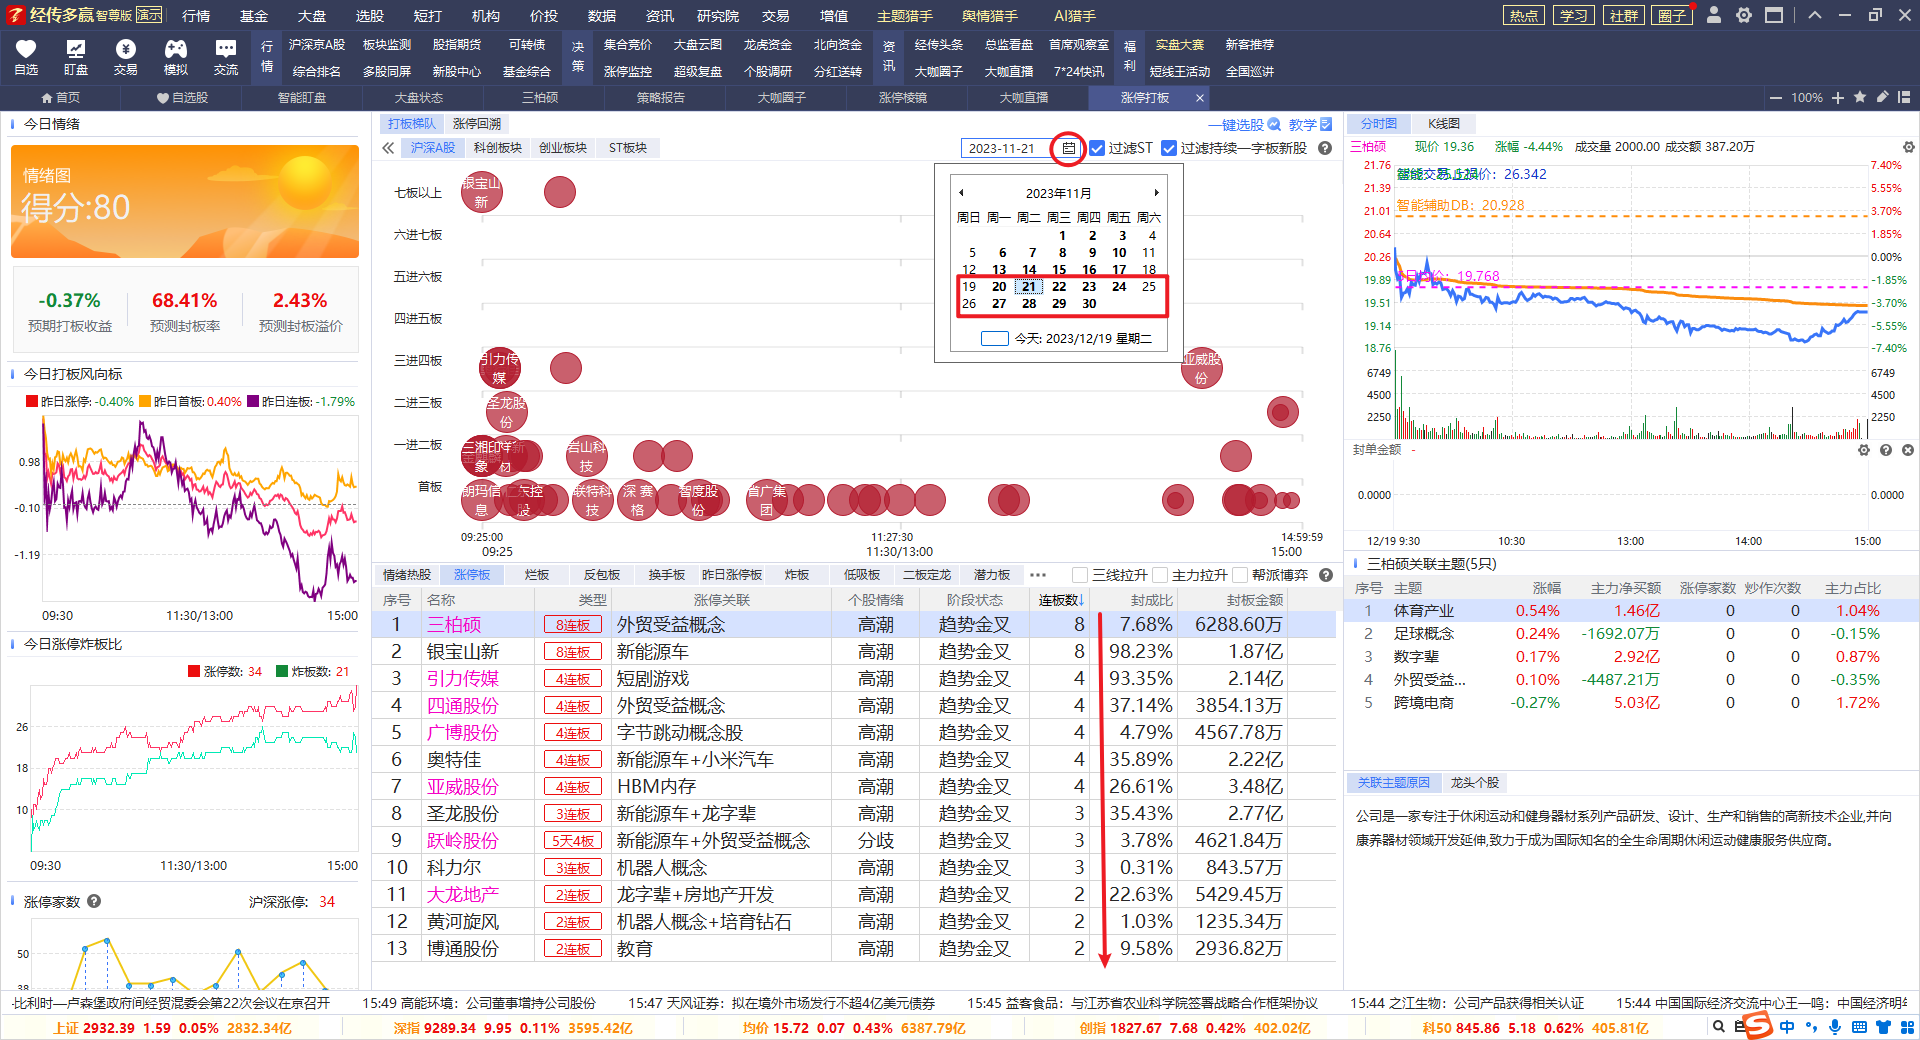Show more tabs via the ellipsis
Screen dimensions: 1920x1040
click(x=1038, y=575)
